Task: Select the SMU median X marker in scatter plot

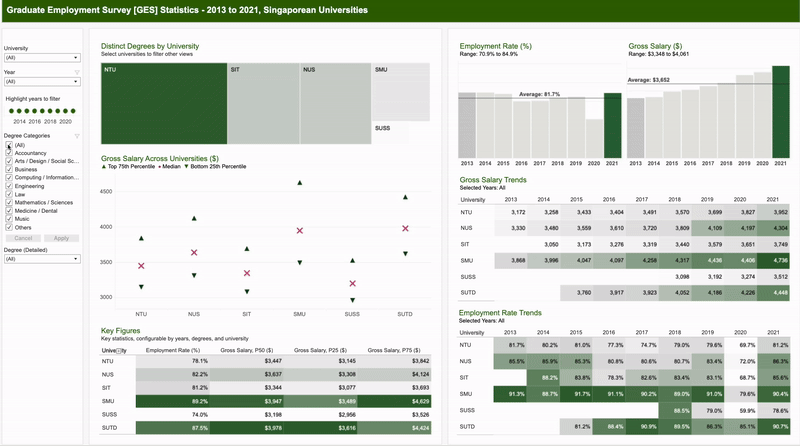Action: click(299, 231)
